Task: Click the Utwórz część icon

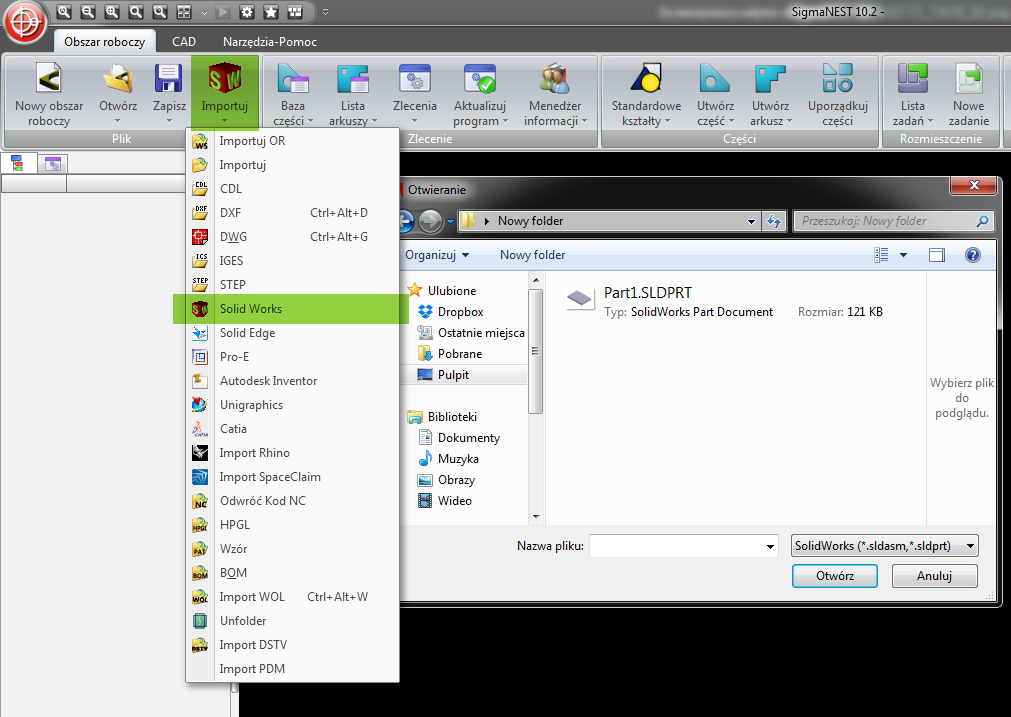Action: point(714,79)
